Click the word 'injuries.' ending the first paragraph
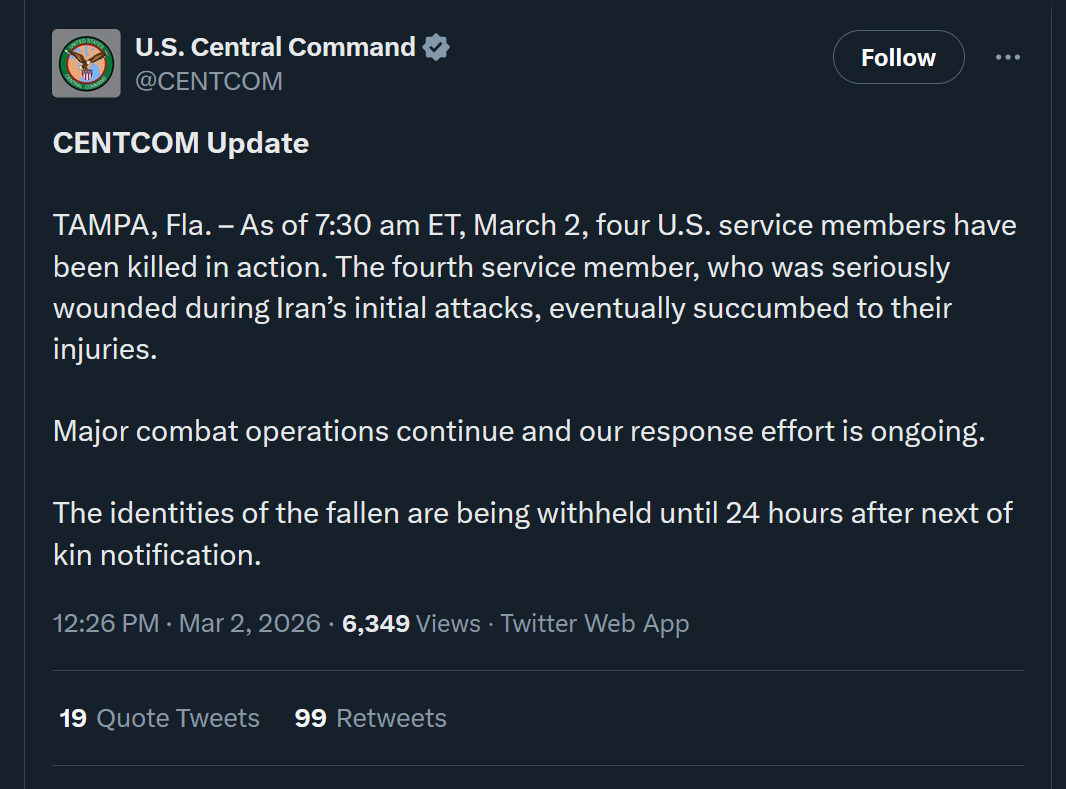This screenshot has width=1066, height=789. (x=105, y=349)
